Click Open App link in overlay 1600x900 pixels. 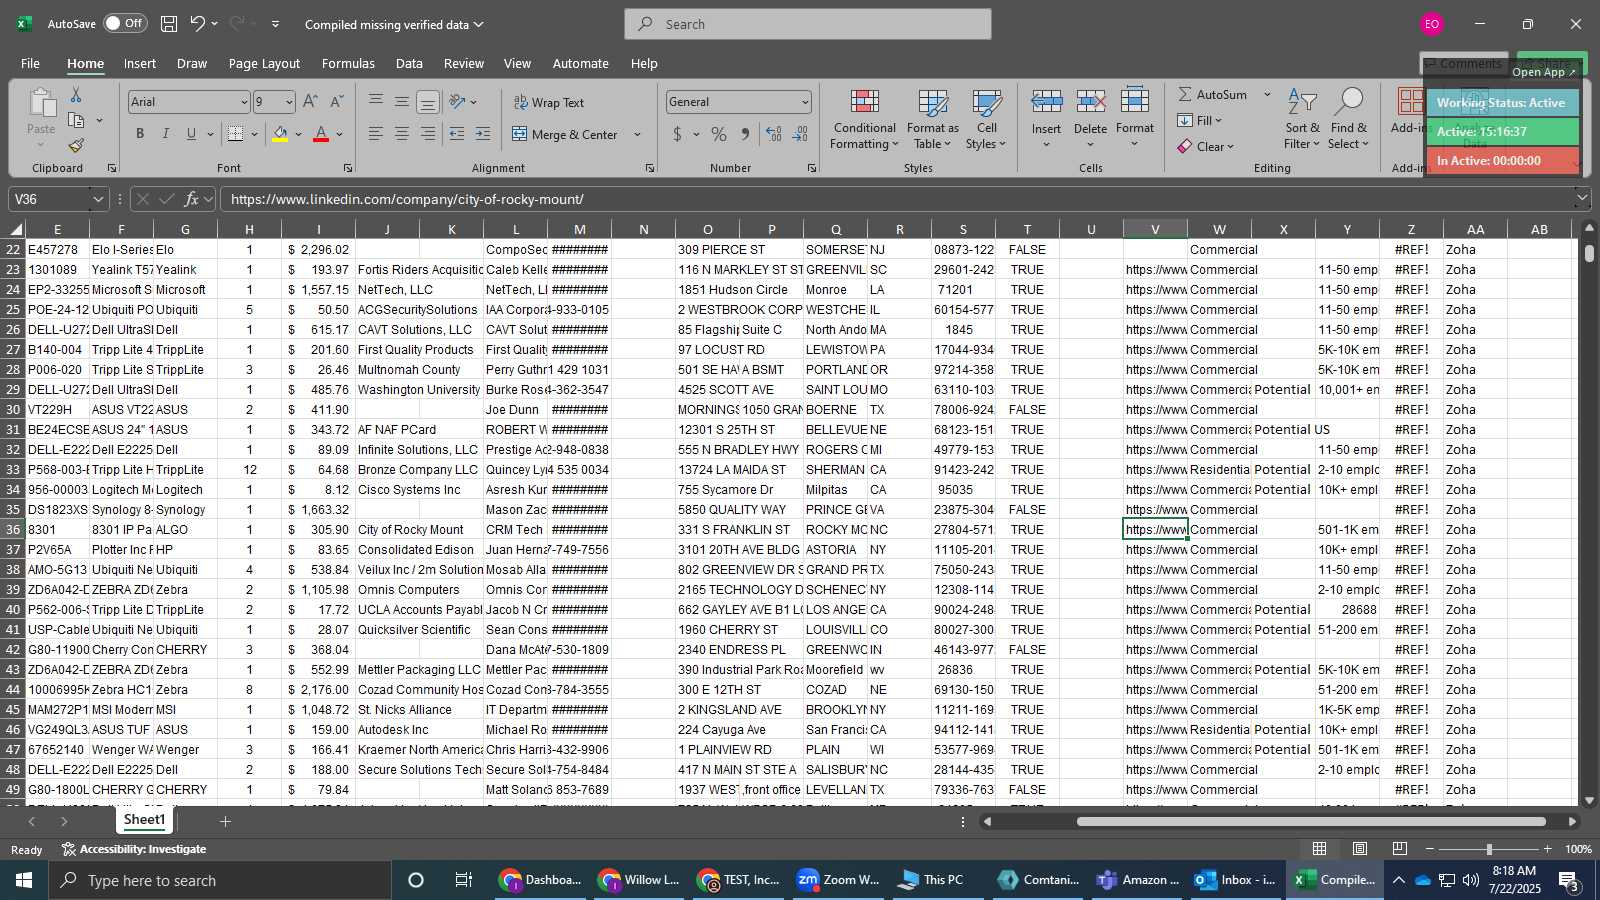(x=1543, y=72)
